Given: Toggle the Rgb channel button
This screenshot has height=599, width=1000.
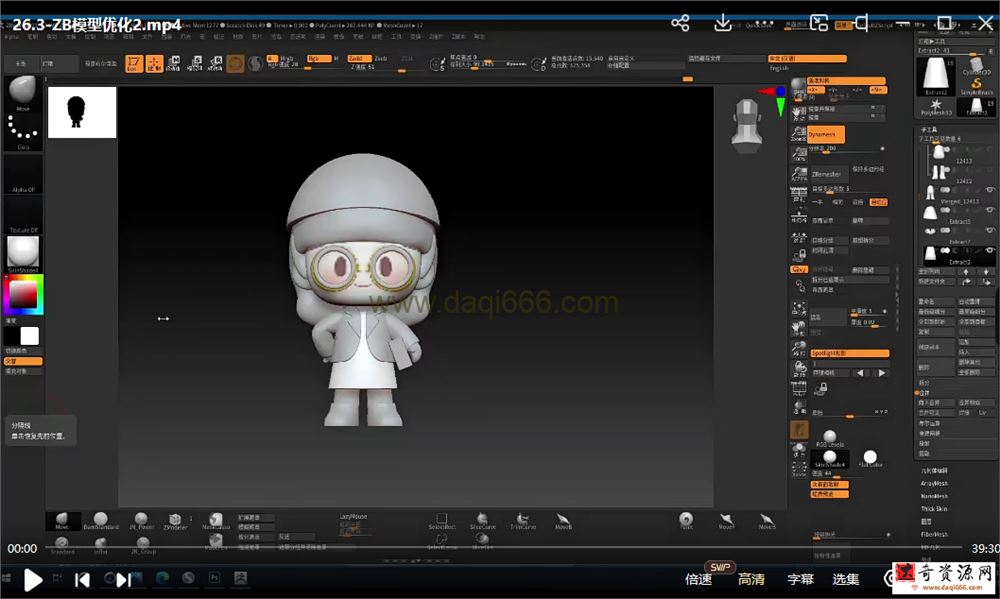Looking at the screenshot, I should click(x=319, y=59).
